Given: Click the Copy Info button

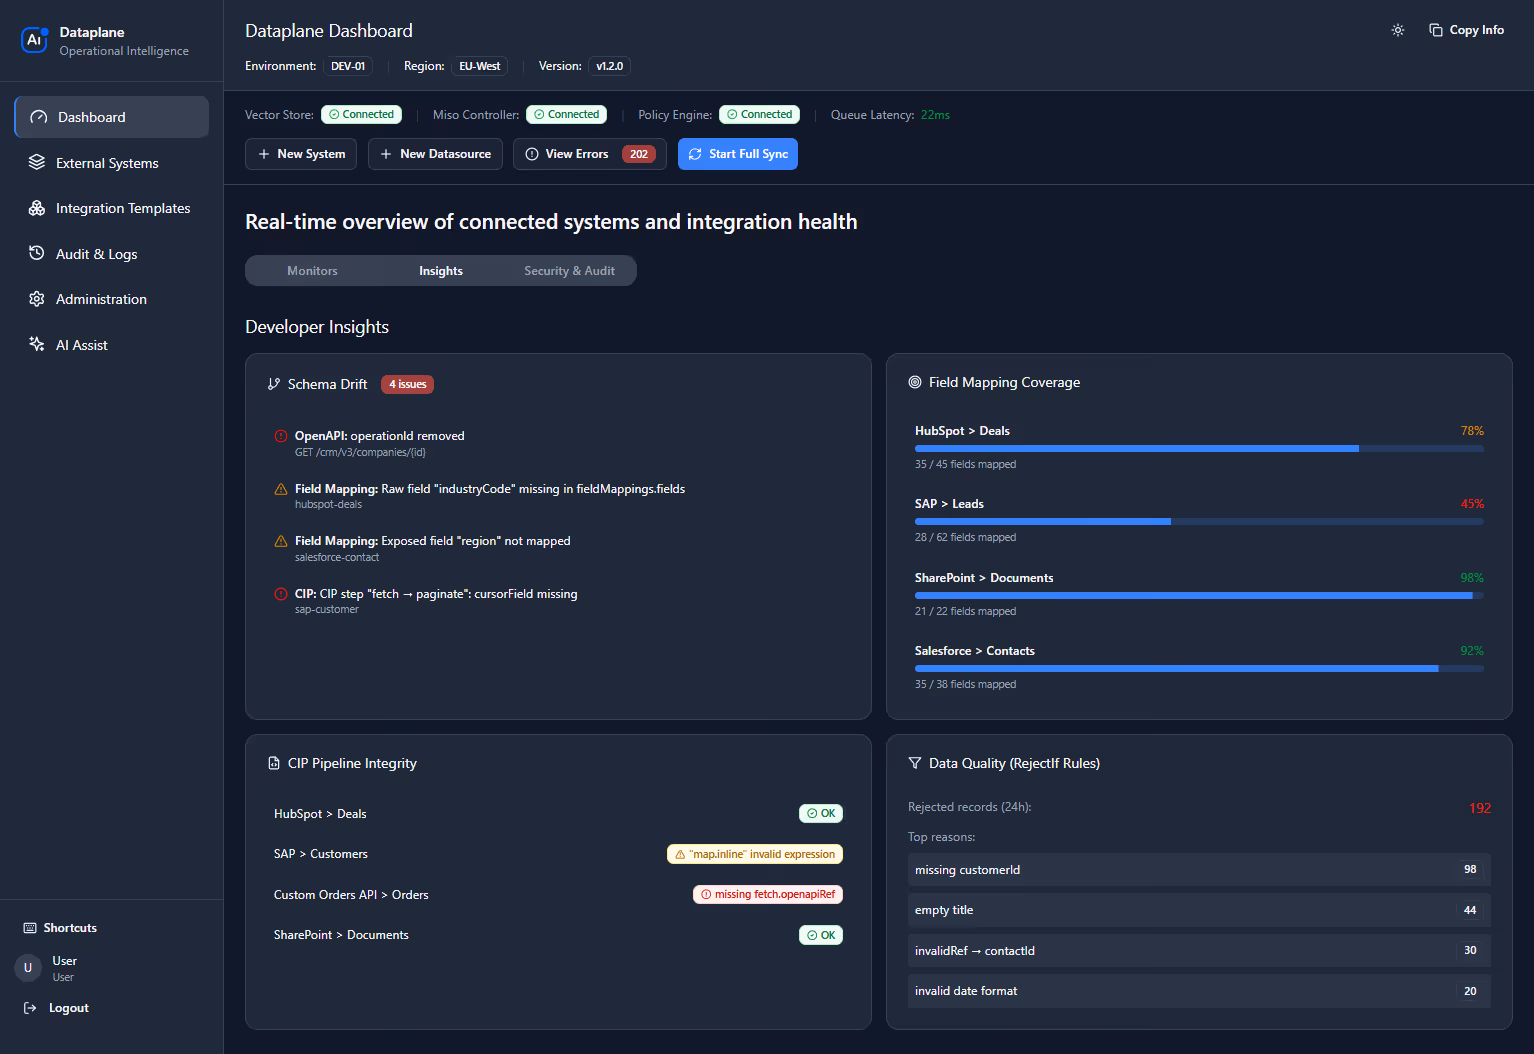Looking at the screenshot, I should (x=1466, y=30).
